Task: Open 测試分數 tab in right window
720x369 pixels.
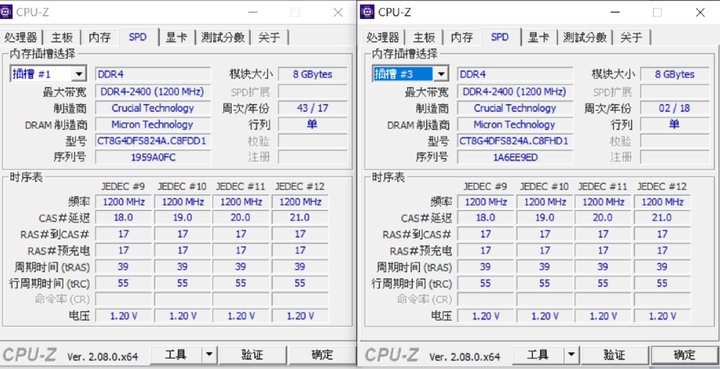Action: (585, 37)
